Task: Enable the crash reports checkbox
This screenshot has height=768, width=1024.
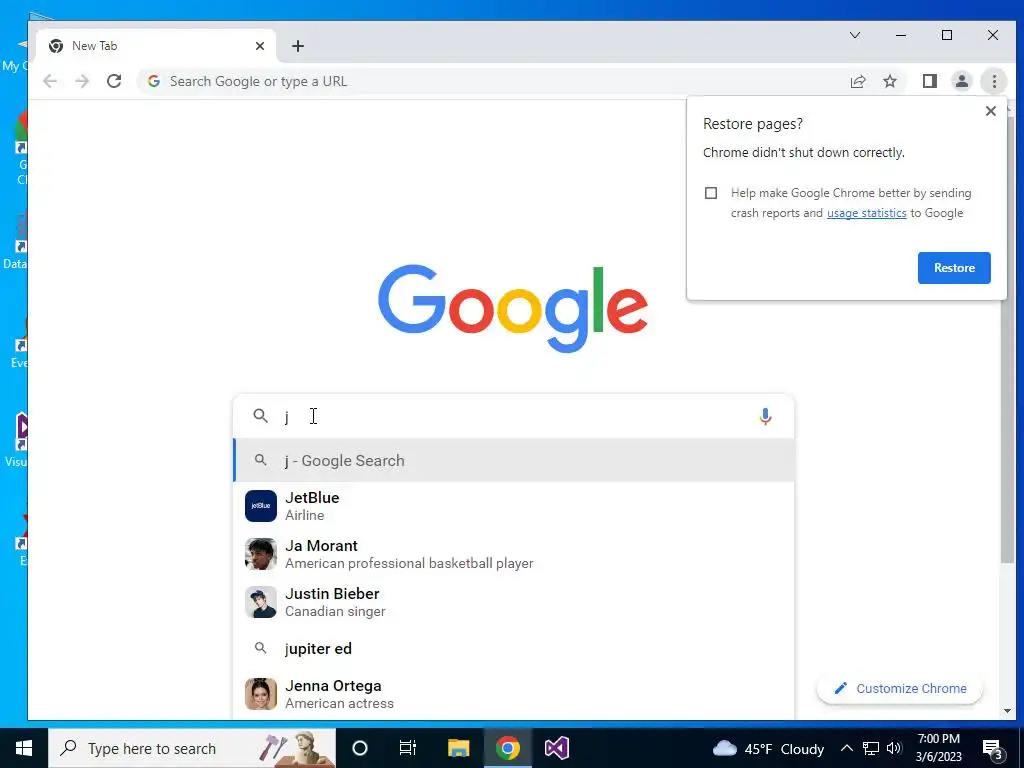Action: tap(711, 193)
